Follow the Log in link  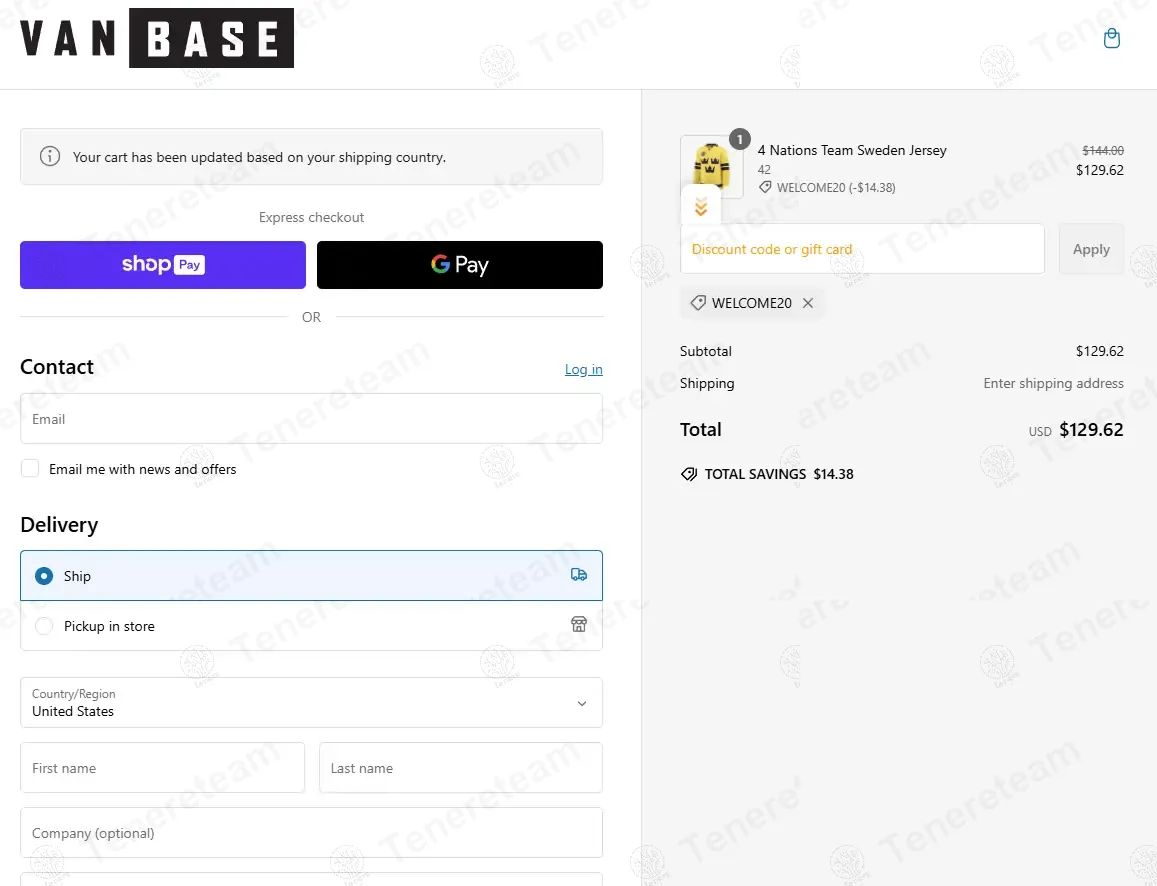584,369
